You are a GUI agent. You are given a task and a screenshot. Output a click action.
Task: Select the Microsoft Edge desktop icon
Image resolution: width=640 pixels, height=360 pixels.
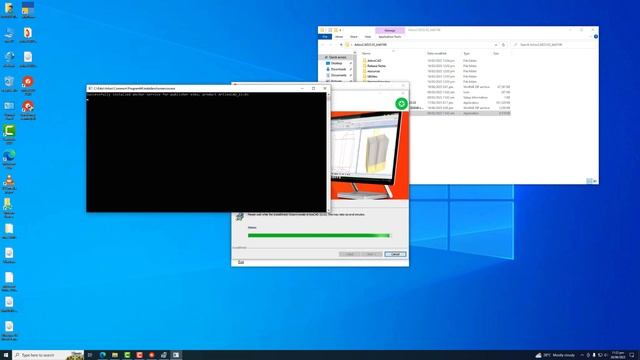tap(9, 159)
